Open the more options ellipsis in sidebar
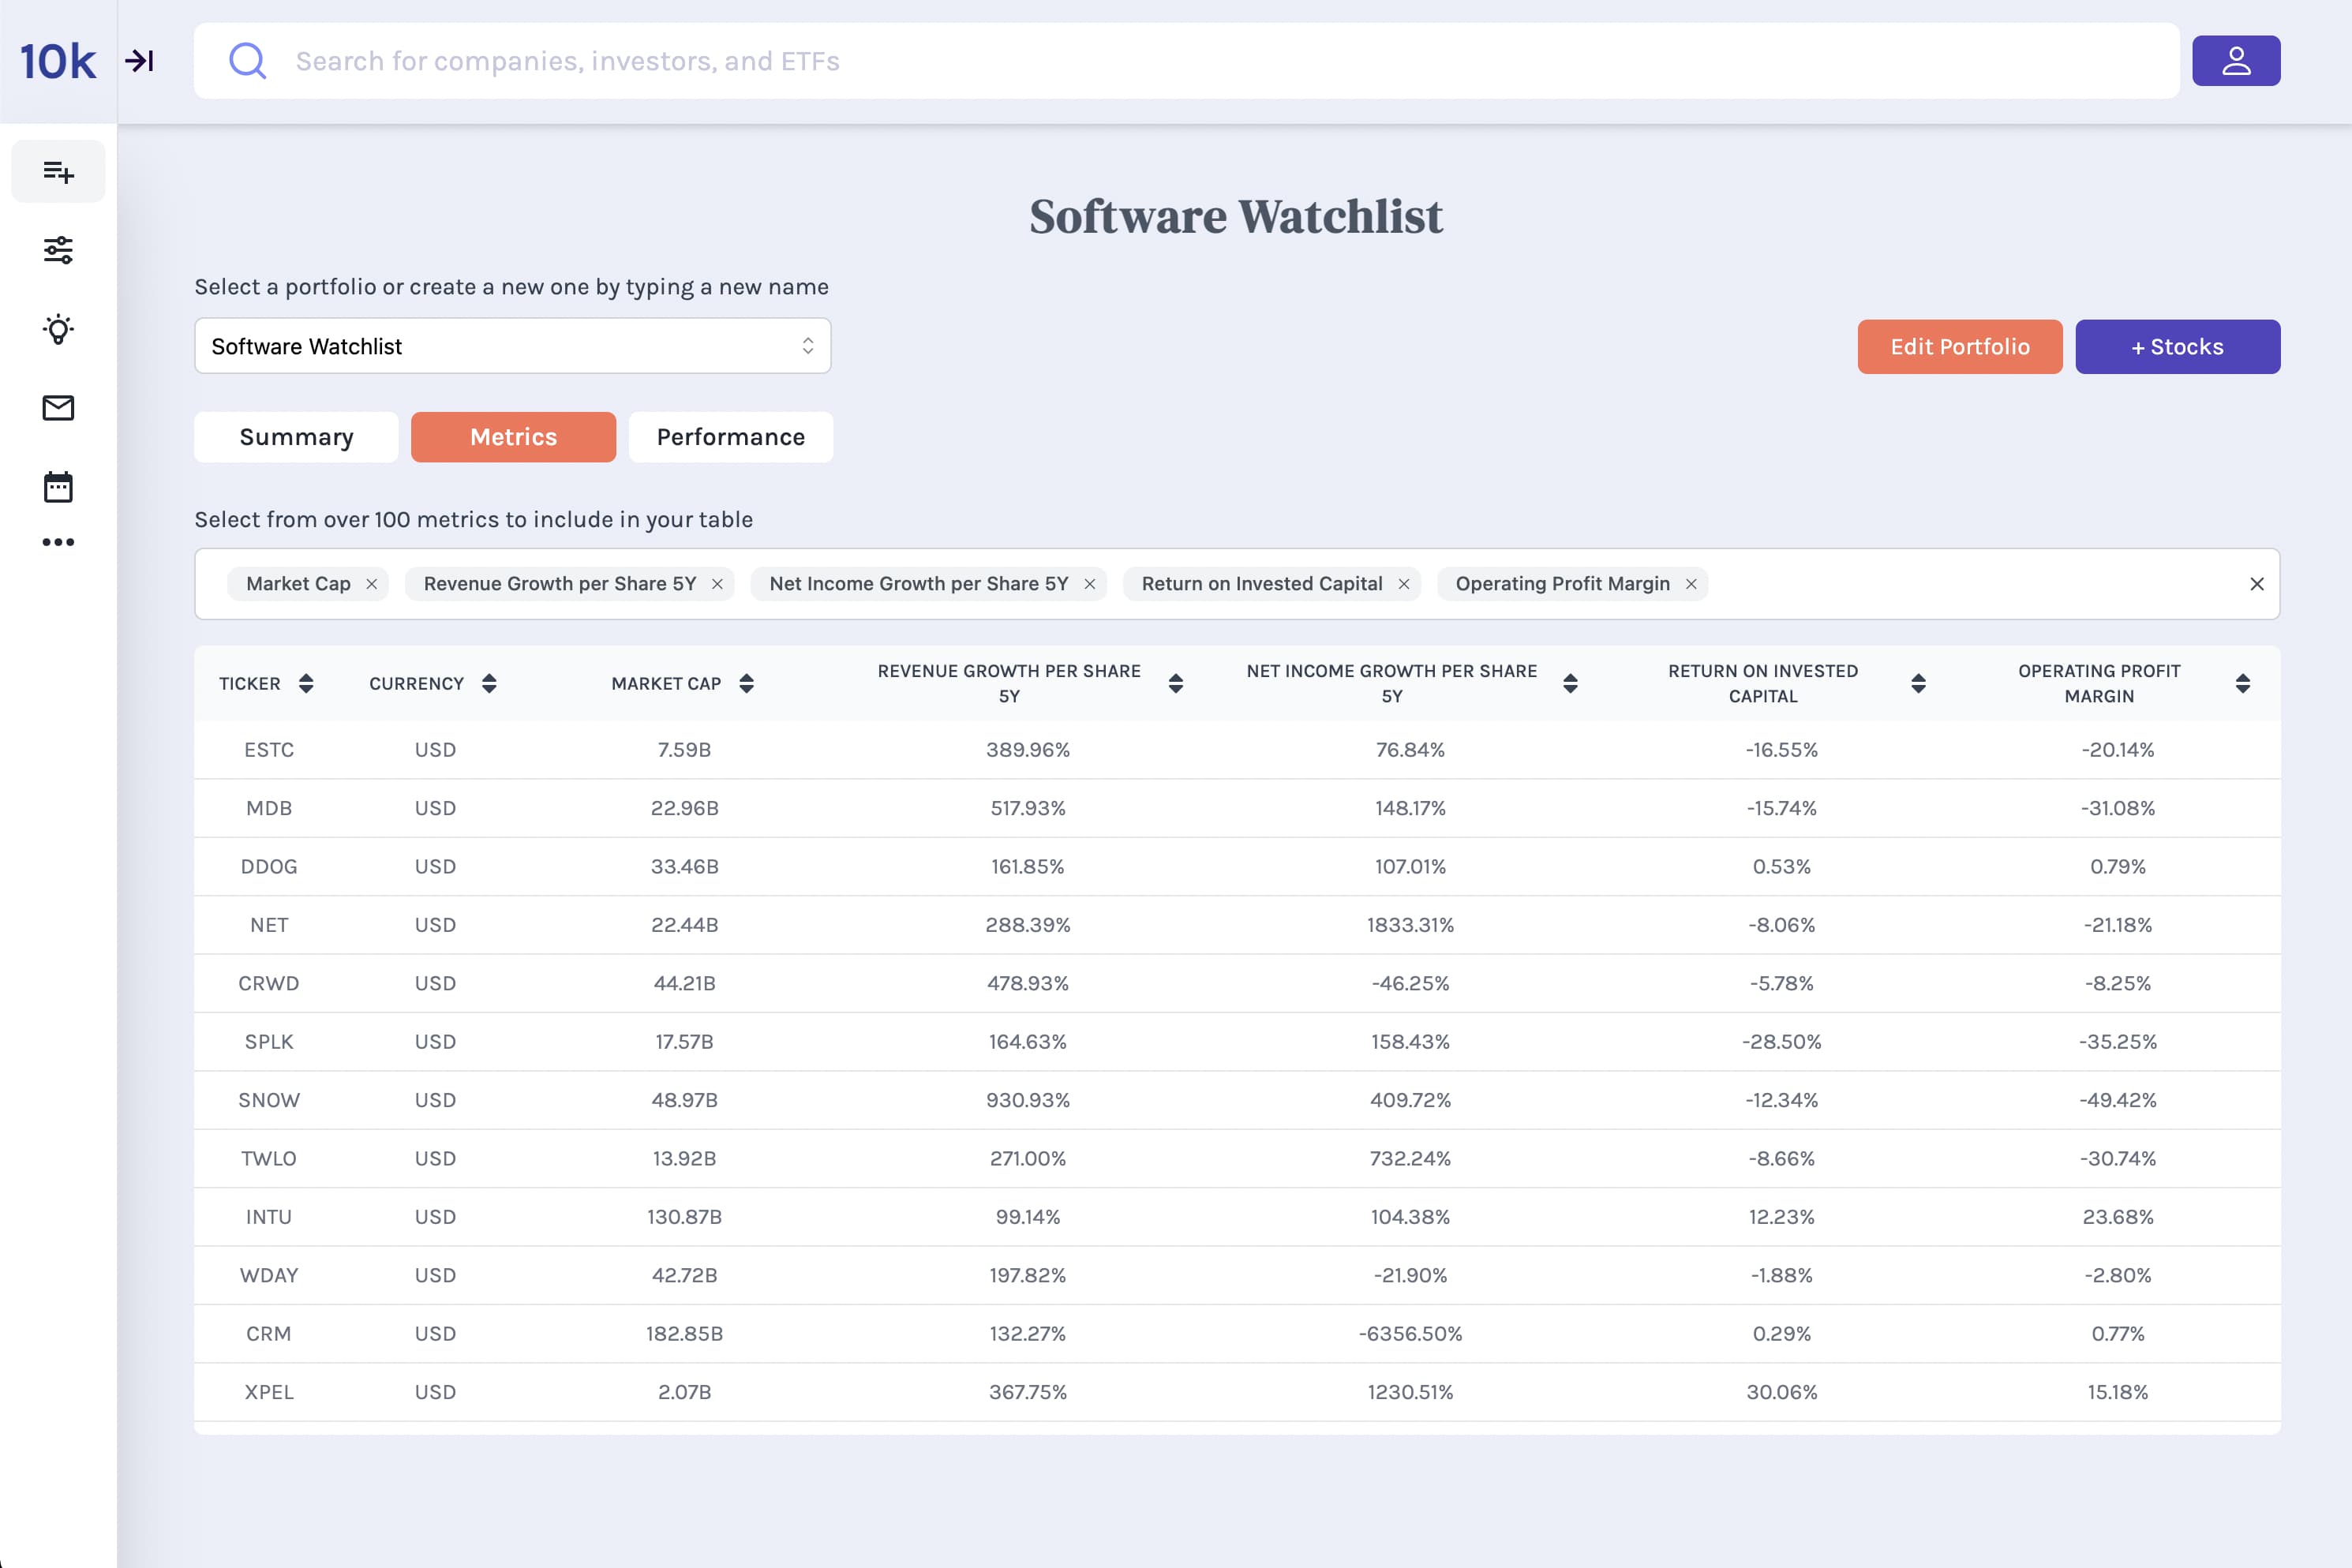This screenshot has width=2352, height=1568. coord(58,542)
